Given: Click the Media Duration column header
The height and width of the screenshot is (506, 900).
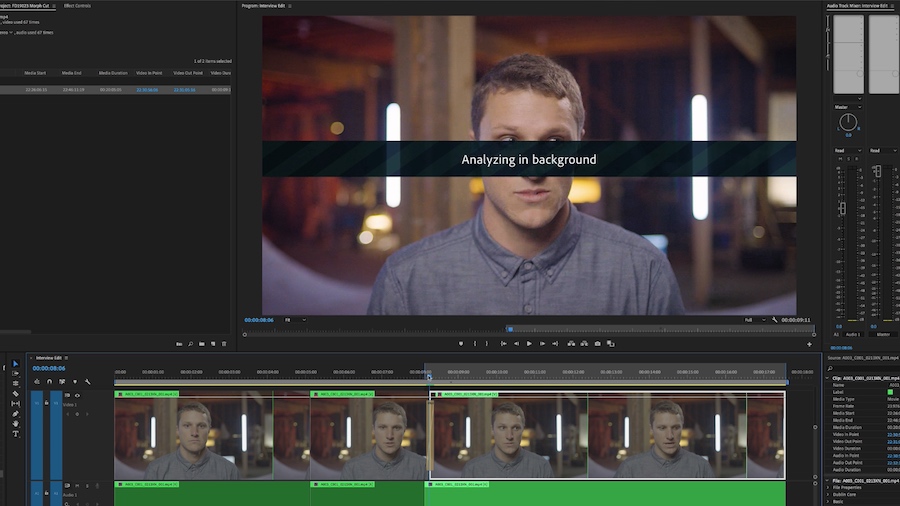Looking at the screenshot, I should [113, 73].
